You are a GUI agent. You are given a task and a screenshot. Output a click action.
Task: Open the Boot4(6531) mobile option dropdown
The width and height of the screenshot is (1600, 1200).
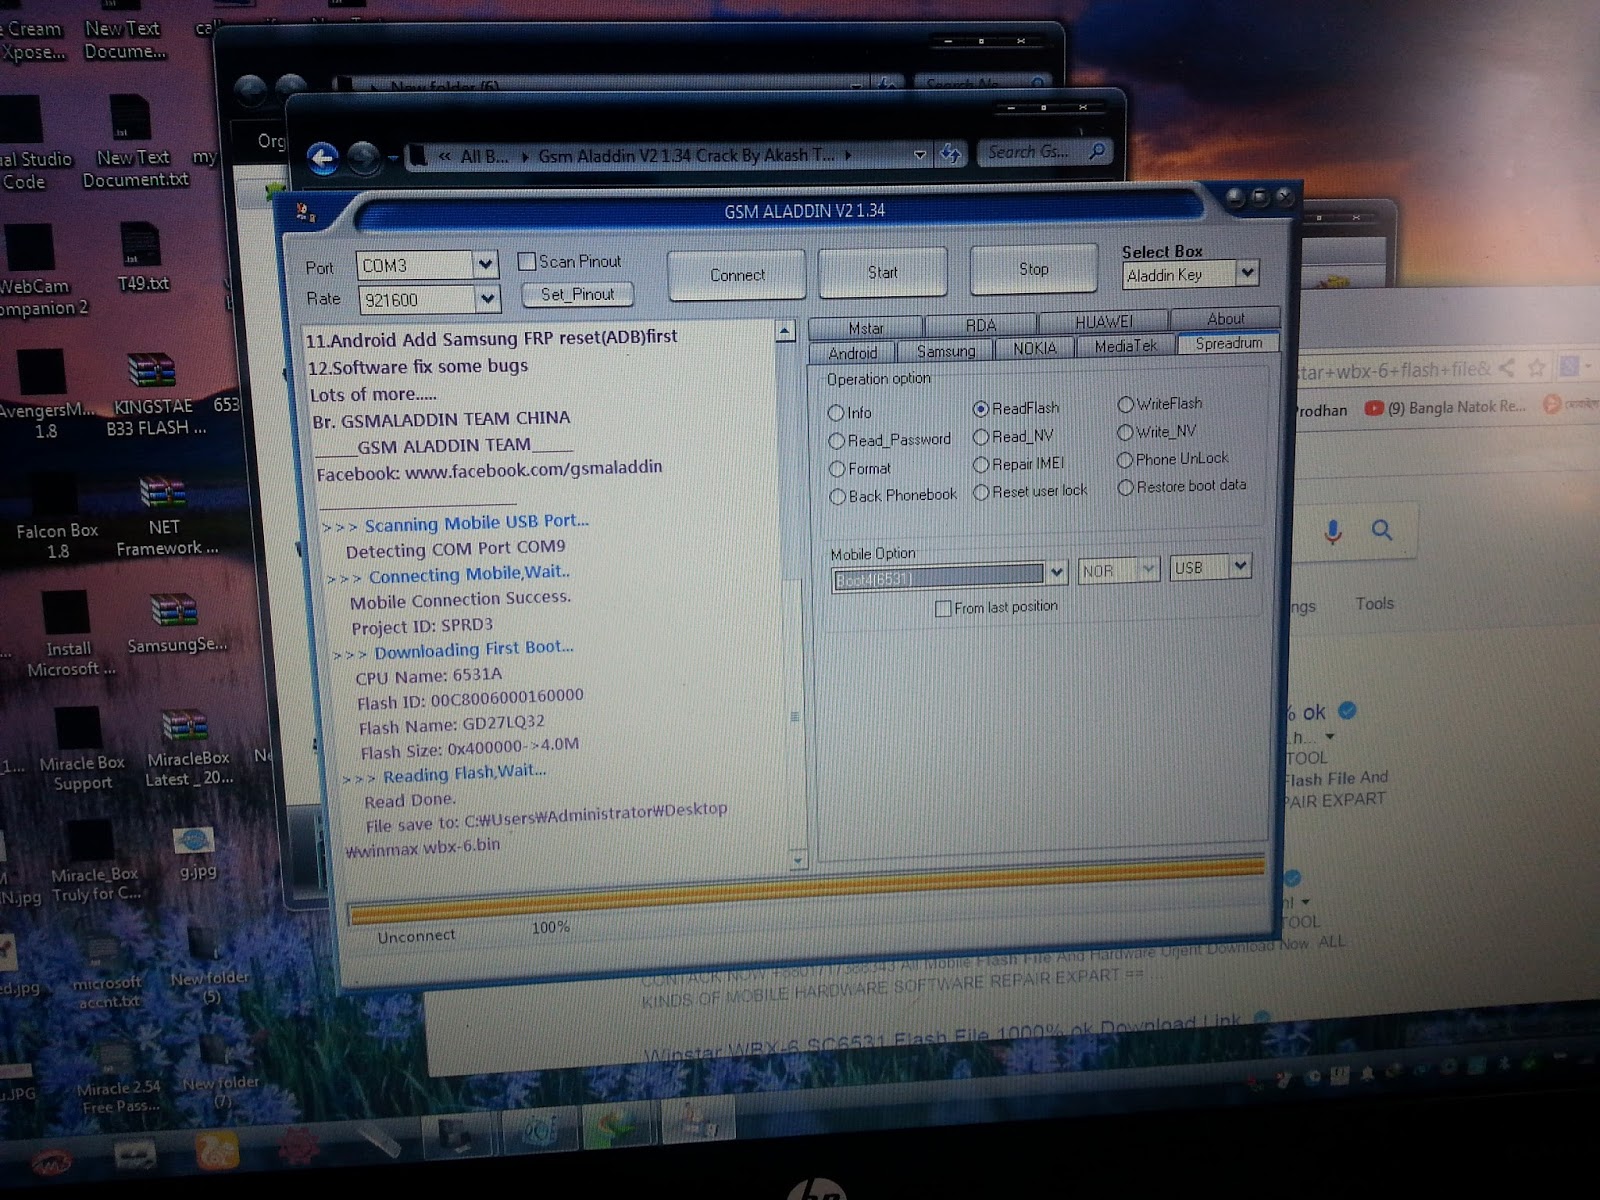1056,573
